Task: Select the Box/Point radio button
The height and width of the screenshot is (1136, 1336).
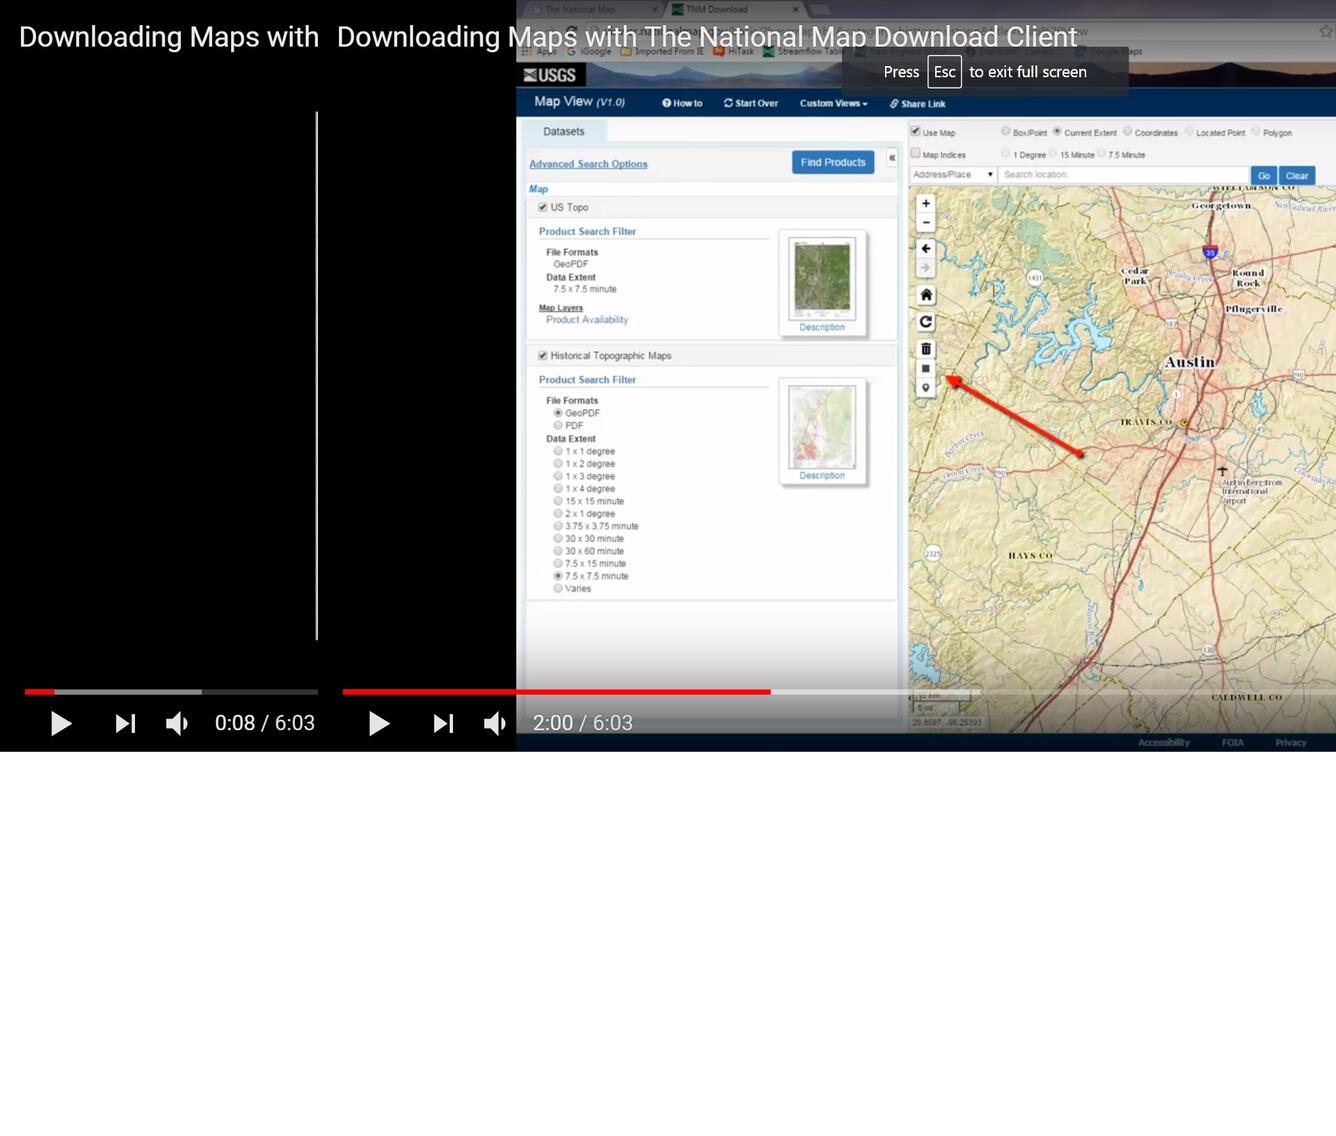Action: 1004,132
